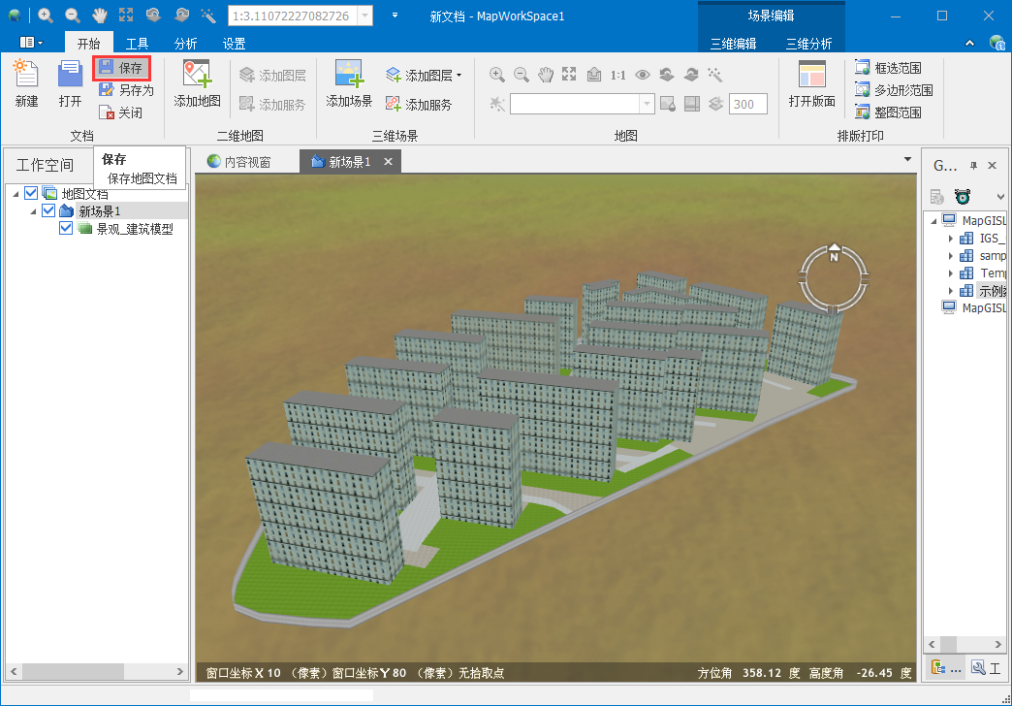Select the 景观_建筑模型 layer
The width and height of the screenshot is (1012, 706).
pos(135,229)
